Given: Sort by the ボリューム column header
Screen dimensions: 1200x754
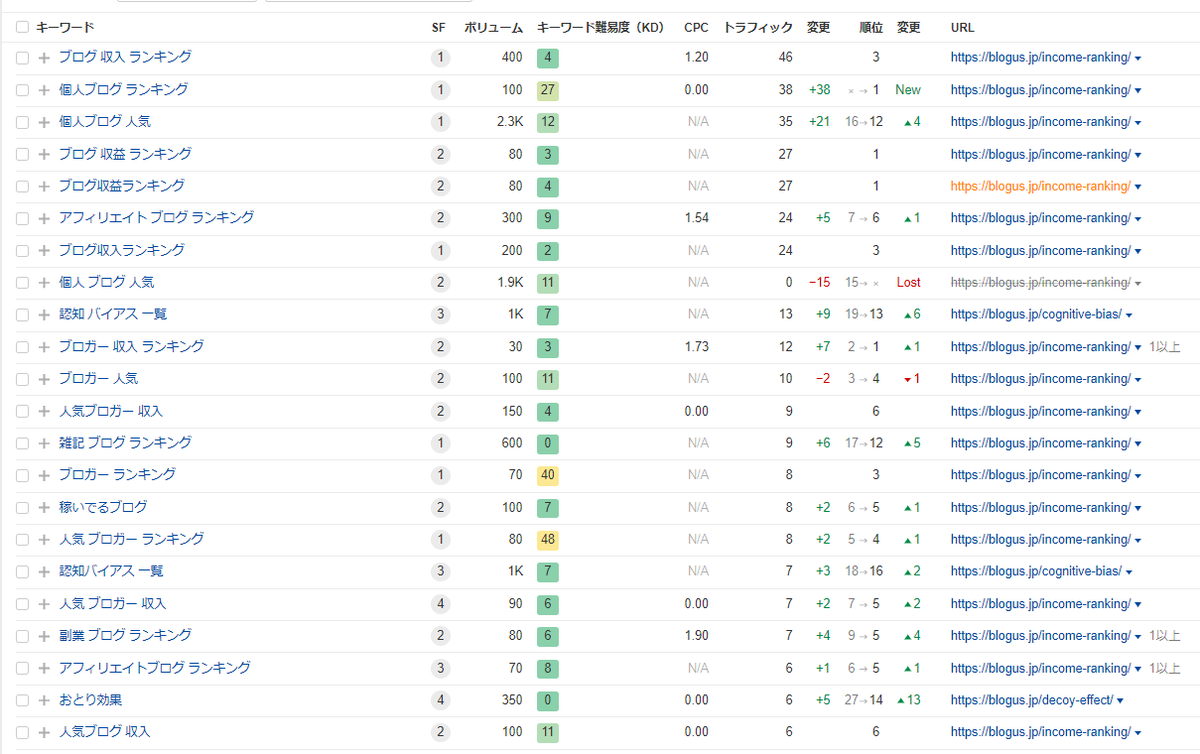Looking at the screenshot, I should tap(492, 28).
